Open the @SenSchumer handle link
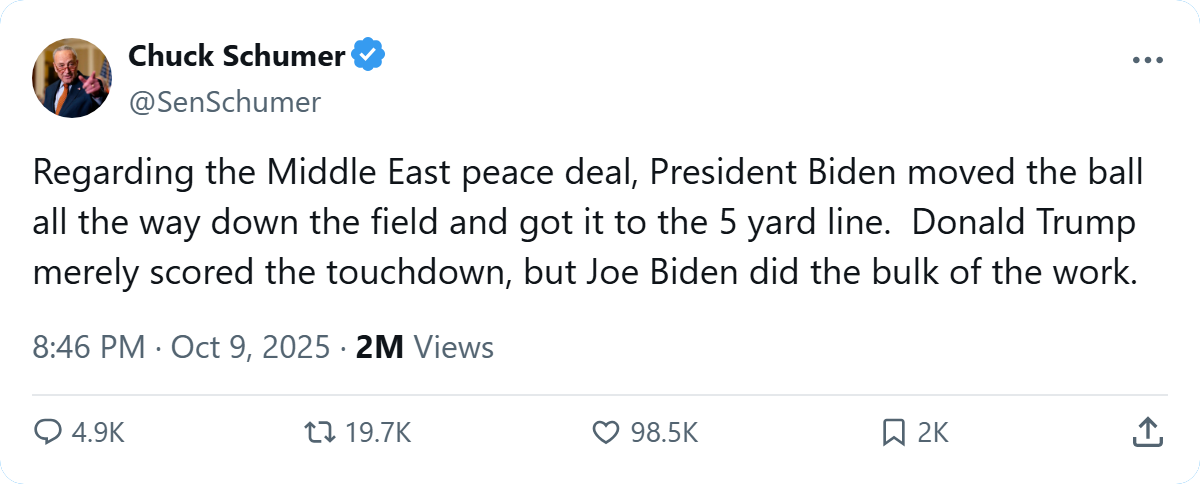Viewport: 1200px width, 484px height. click(x=224, y=102)
